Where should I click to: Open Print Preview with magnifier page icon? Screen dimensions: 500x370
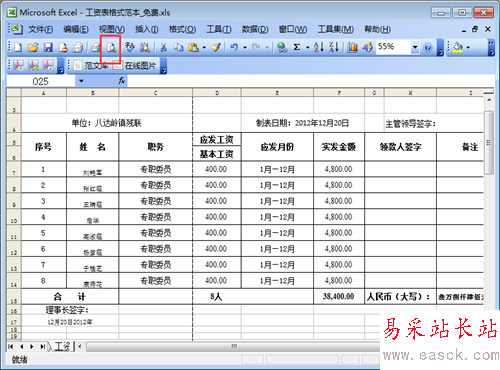111,48
